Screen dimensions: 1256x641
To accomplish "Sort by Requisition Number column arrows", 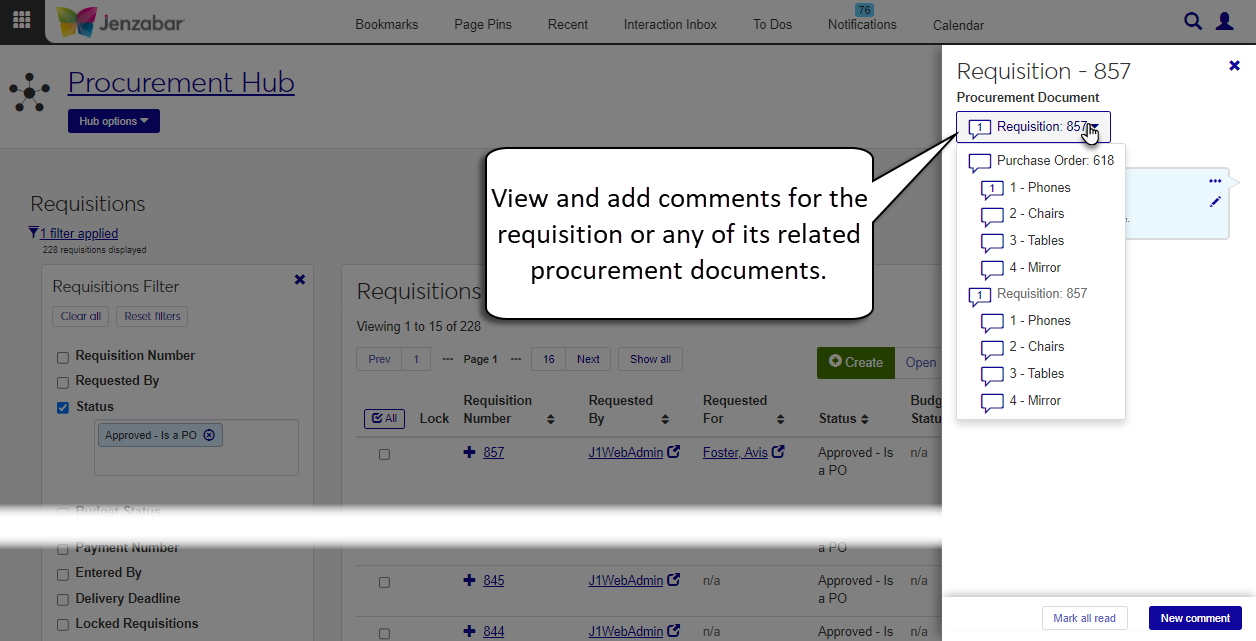I will point(550,419).
